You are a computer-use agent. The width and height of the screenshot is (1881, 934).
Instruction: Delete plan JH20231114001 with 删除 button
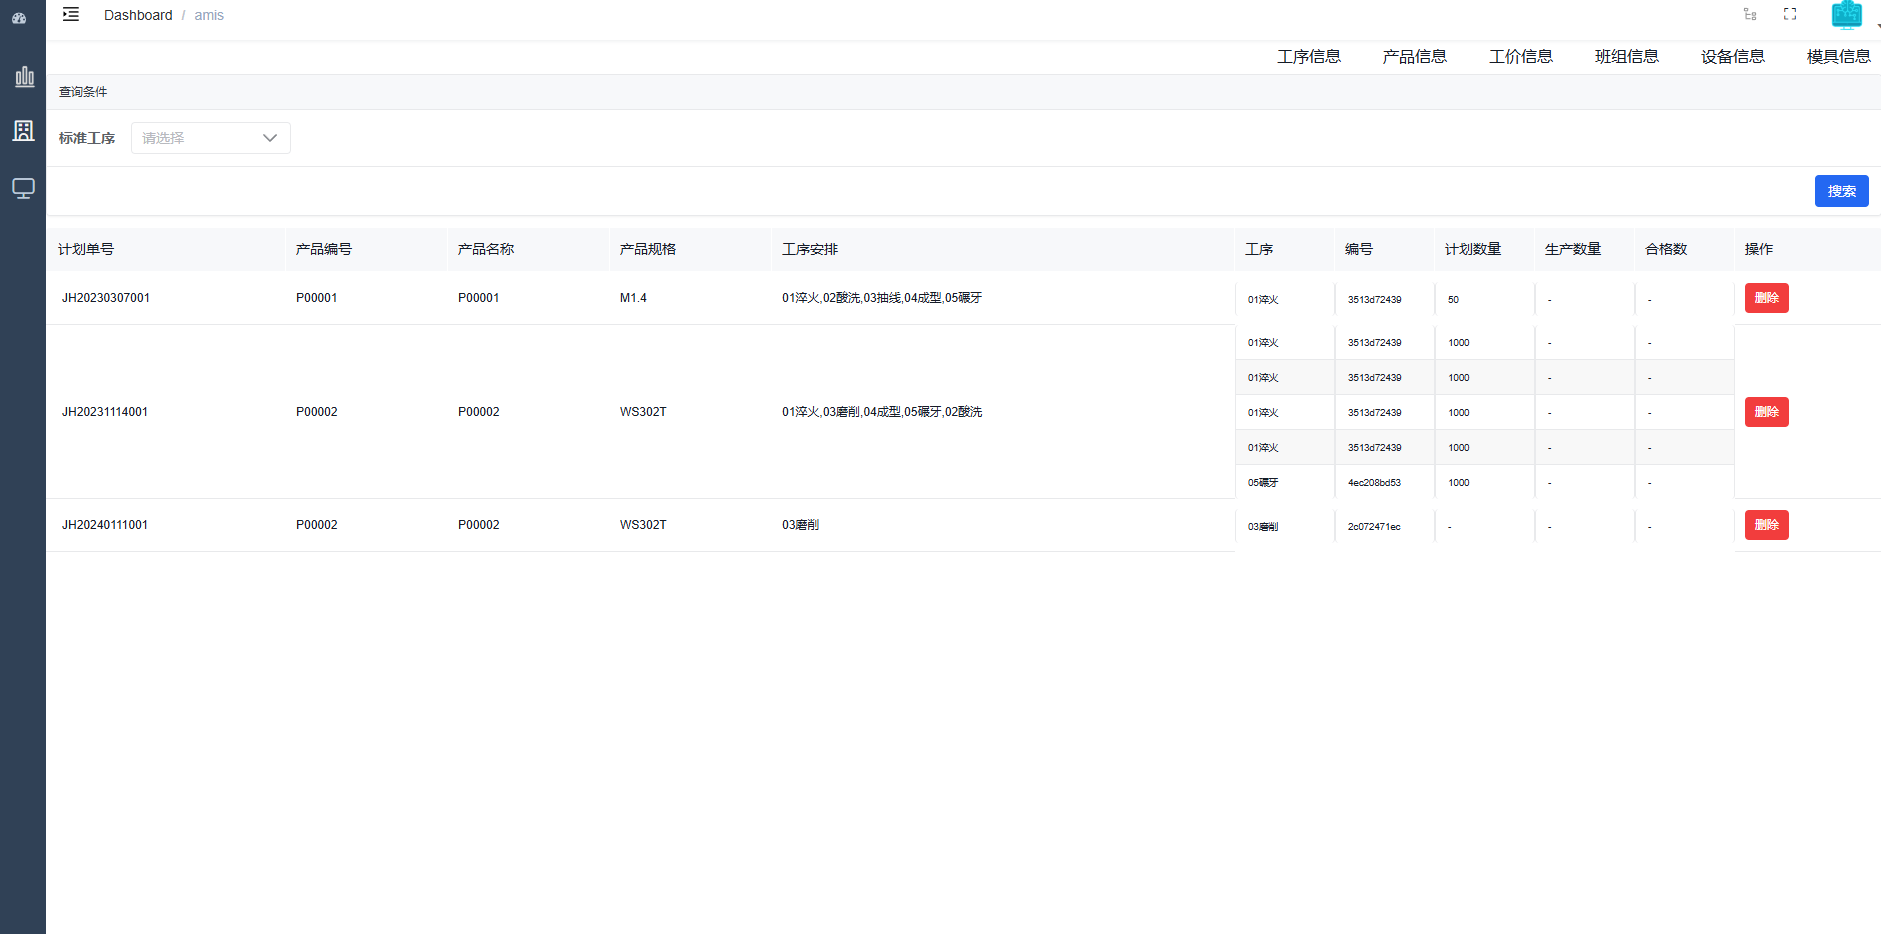(x=1767, y=412)
